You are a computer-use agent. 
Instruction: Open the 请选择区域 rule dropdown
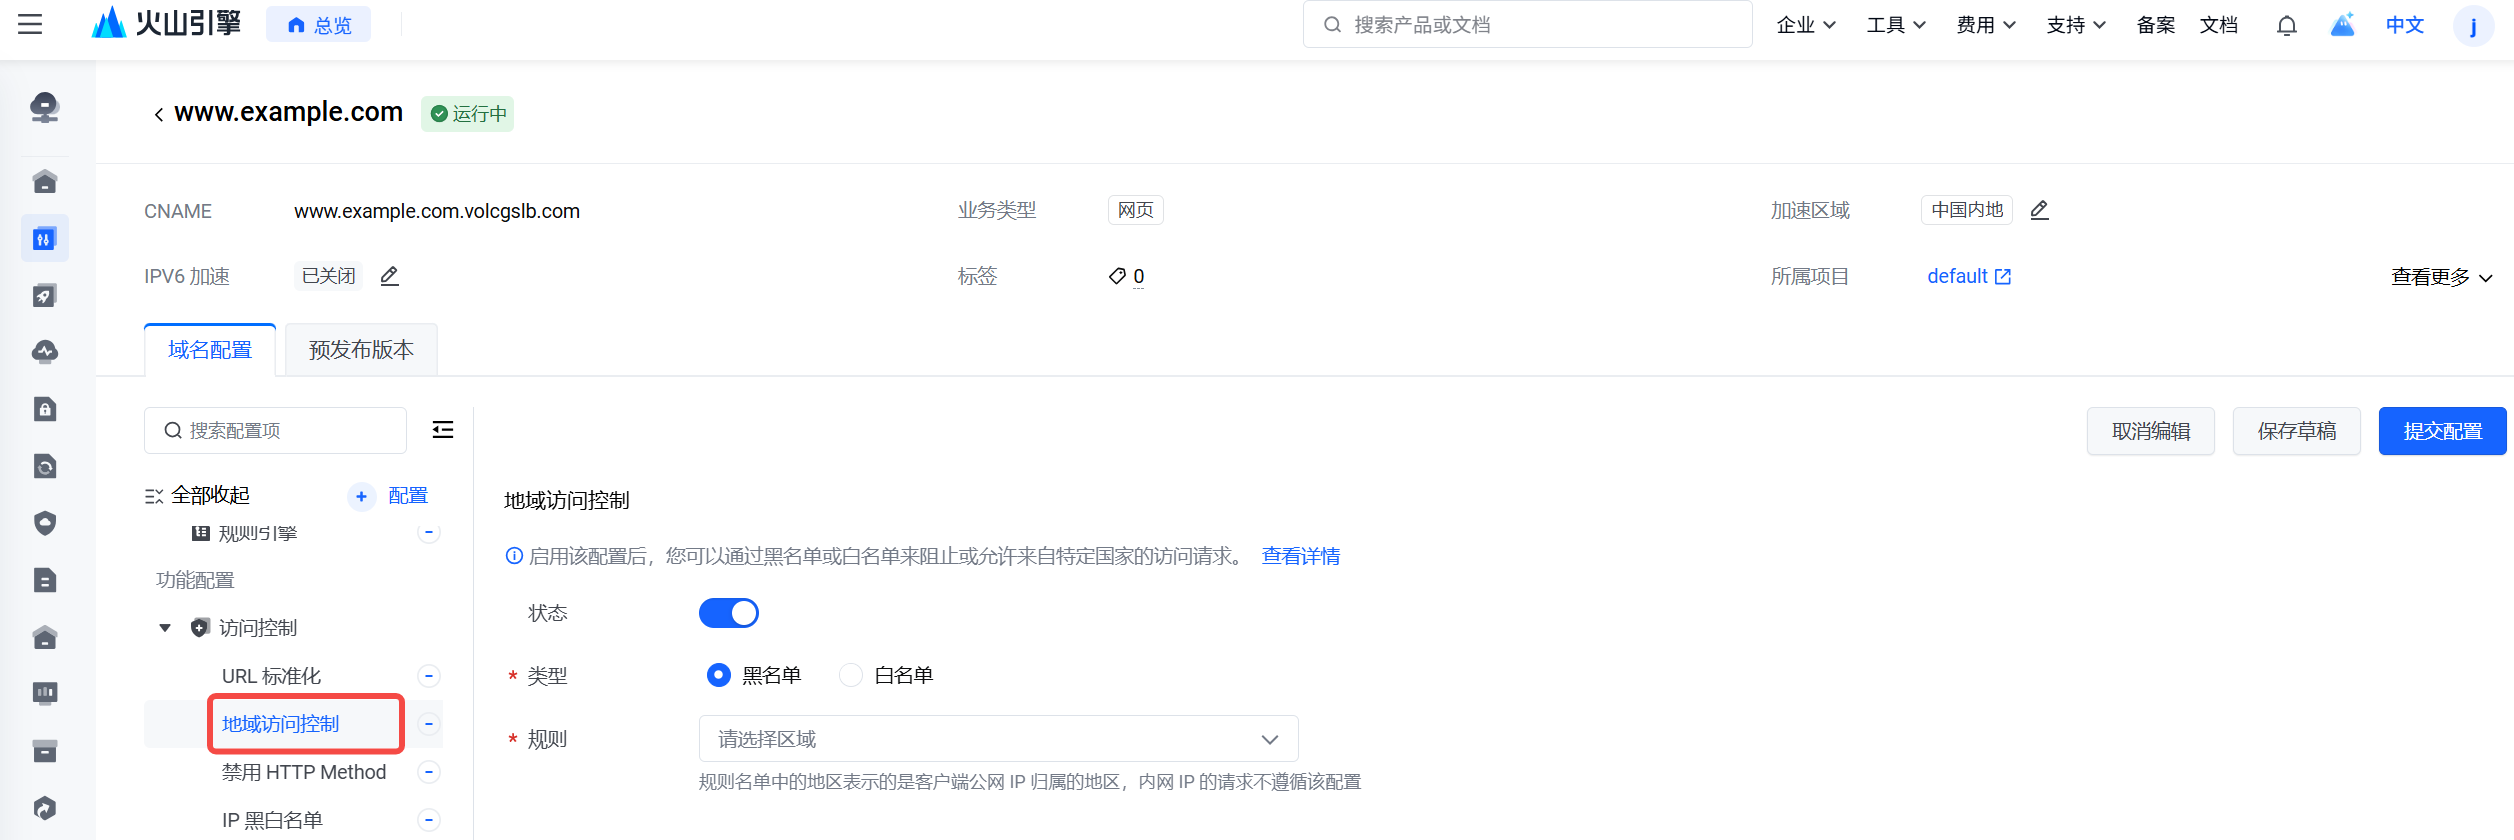(999, 739)
